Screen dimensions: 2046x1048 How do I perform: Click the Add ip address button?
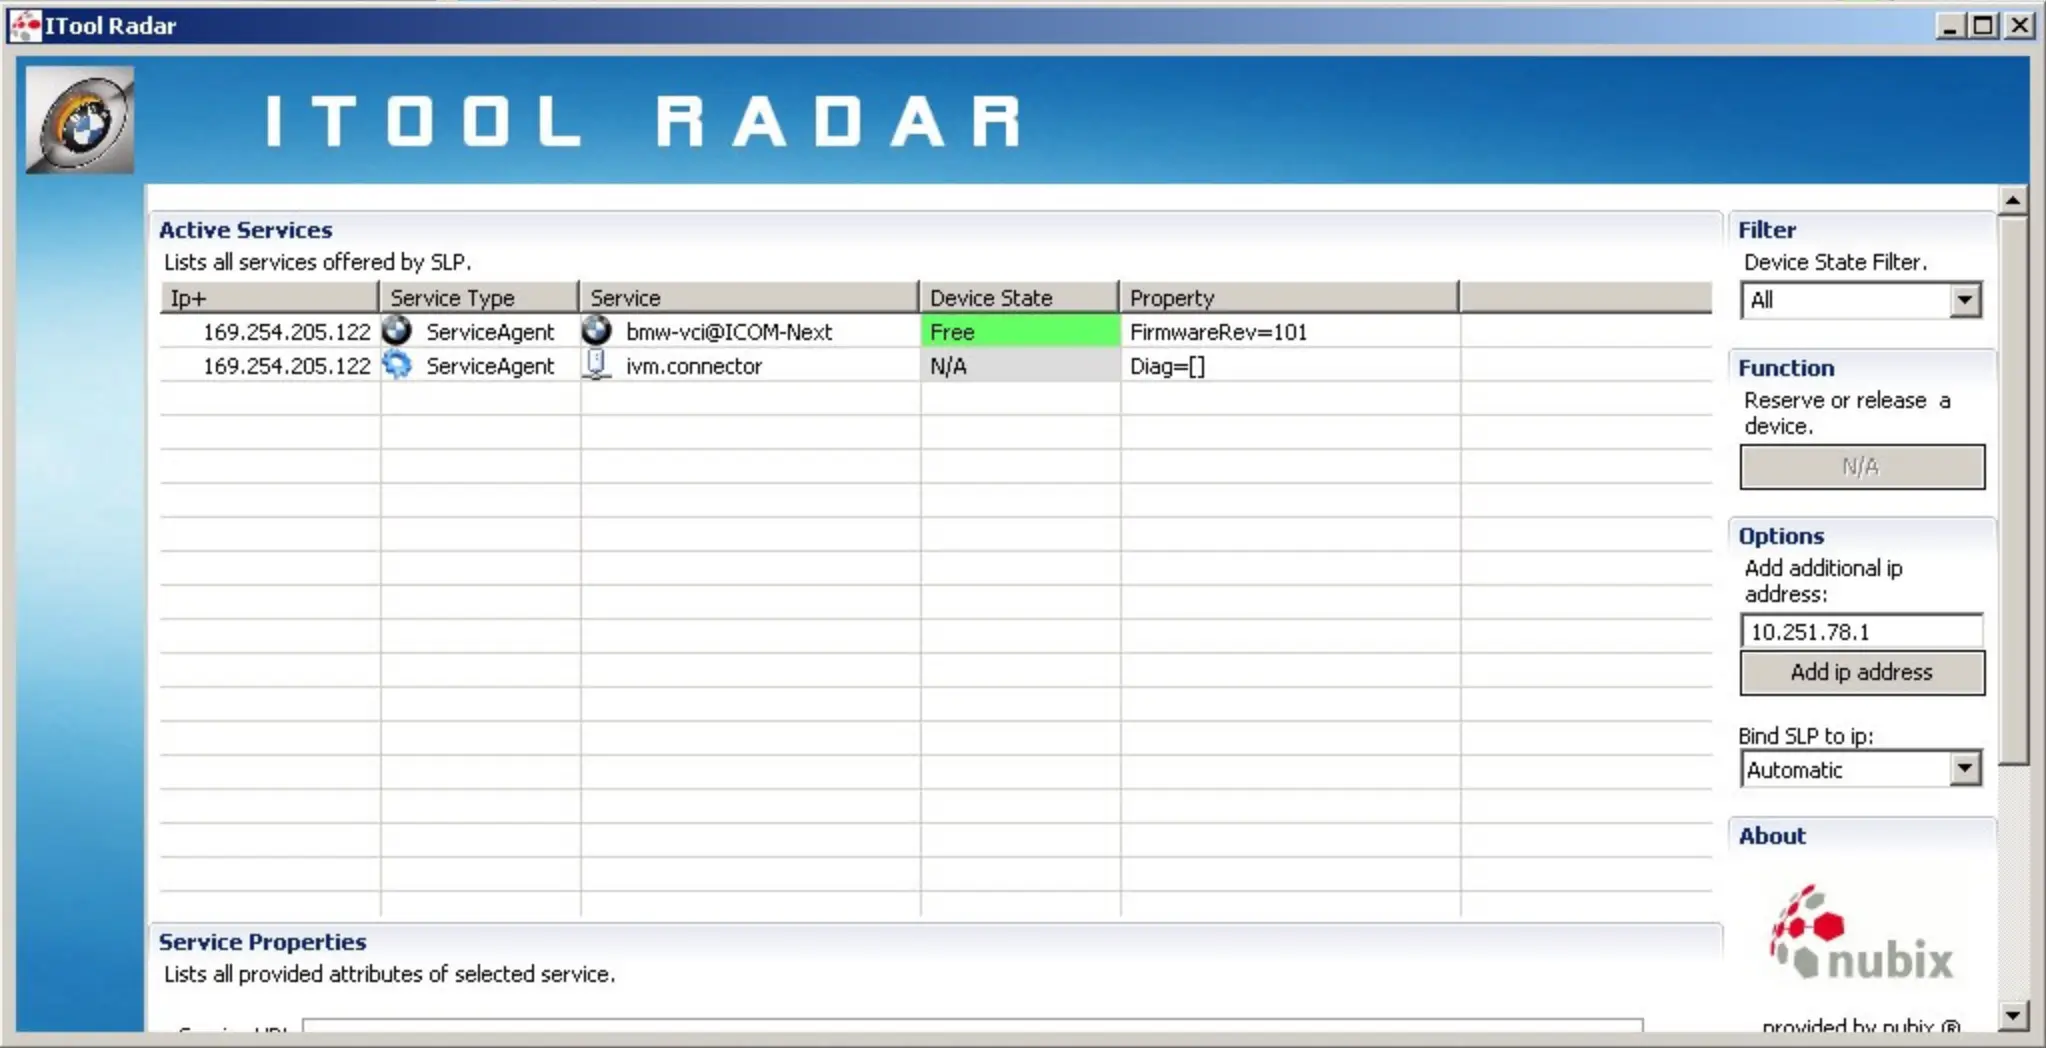click(1862, 672)
